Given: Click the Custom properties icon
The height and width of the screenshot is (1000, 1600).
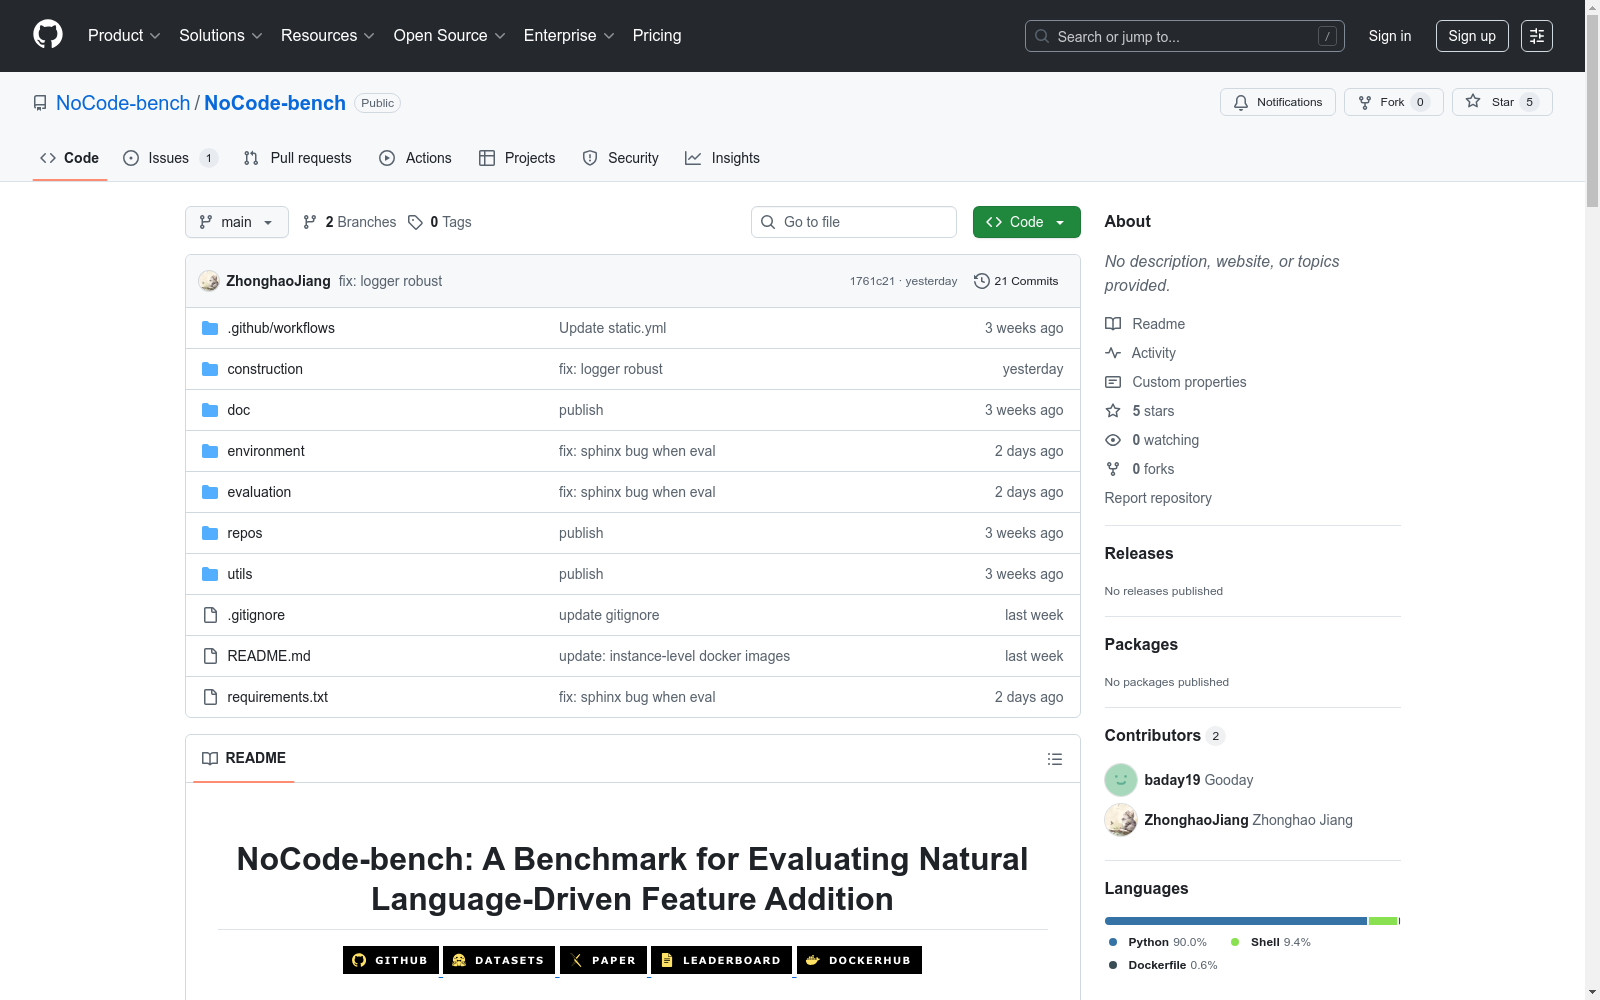Looking at the screenshot, I should [1113, 382].
